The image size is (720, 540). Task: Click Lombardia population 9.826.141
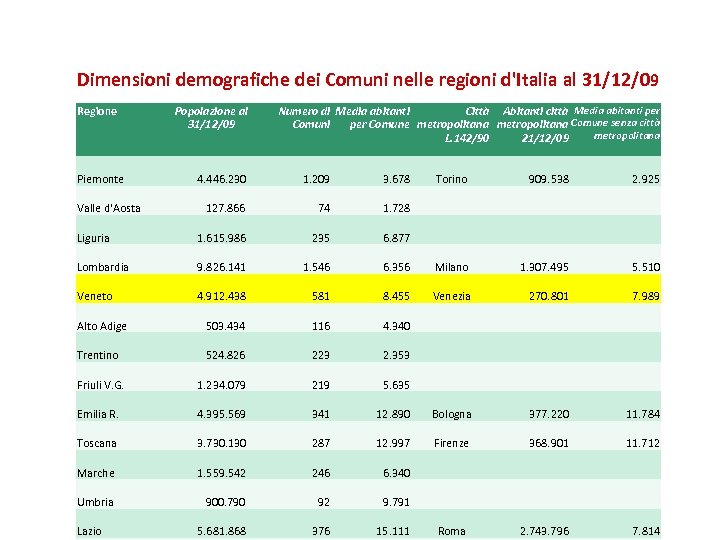click(x=221, y=267)
